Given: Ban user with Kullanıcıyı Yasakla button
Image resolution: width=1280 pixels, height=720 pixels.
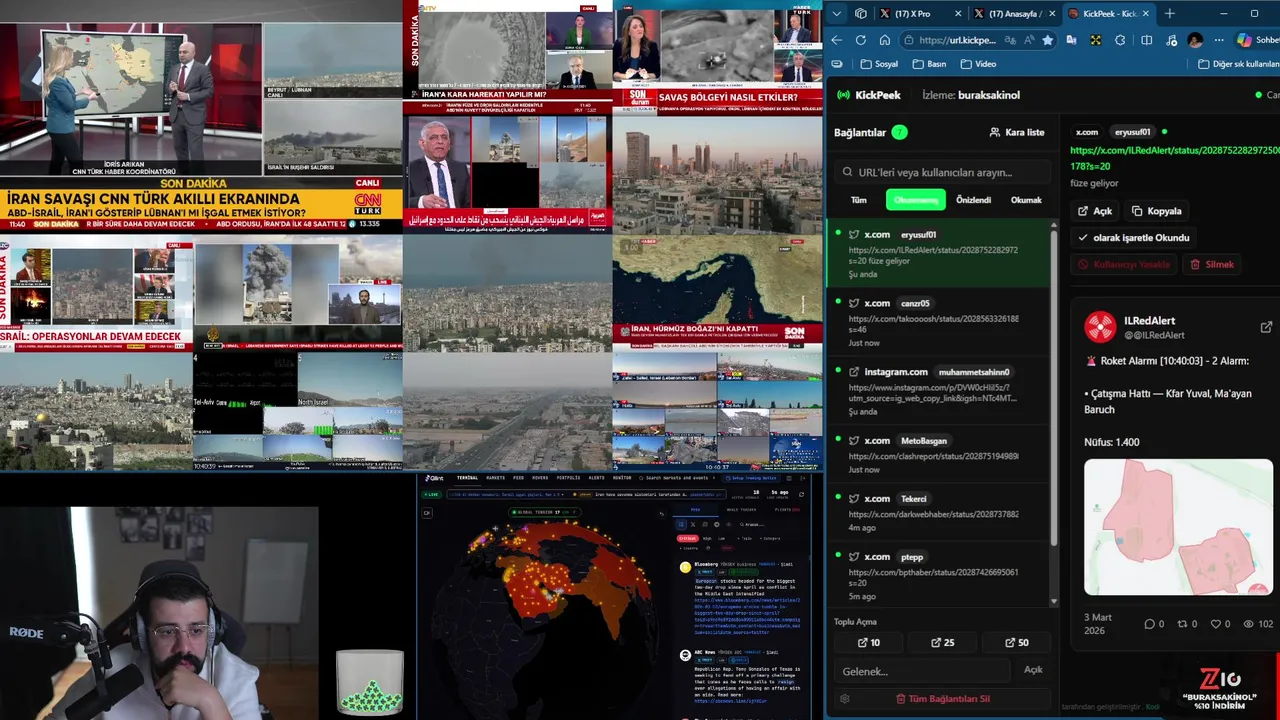Looking at the screenshot, I should pos(1124,264).
